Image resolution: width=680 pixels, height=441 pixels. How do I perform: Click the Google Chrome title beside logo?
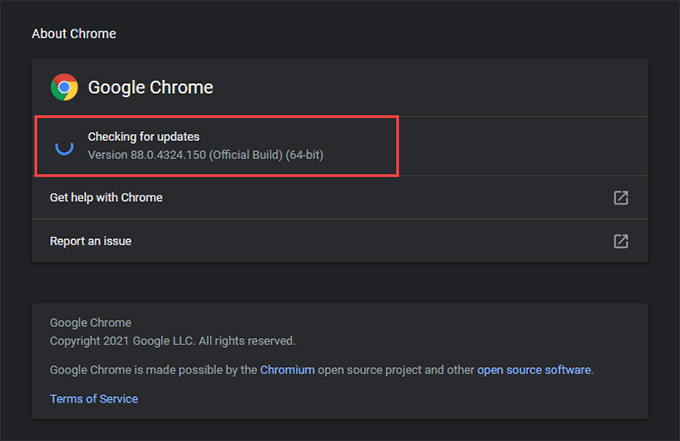pyautogui.click(x=150, y=87)
